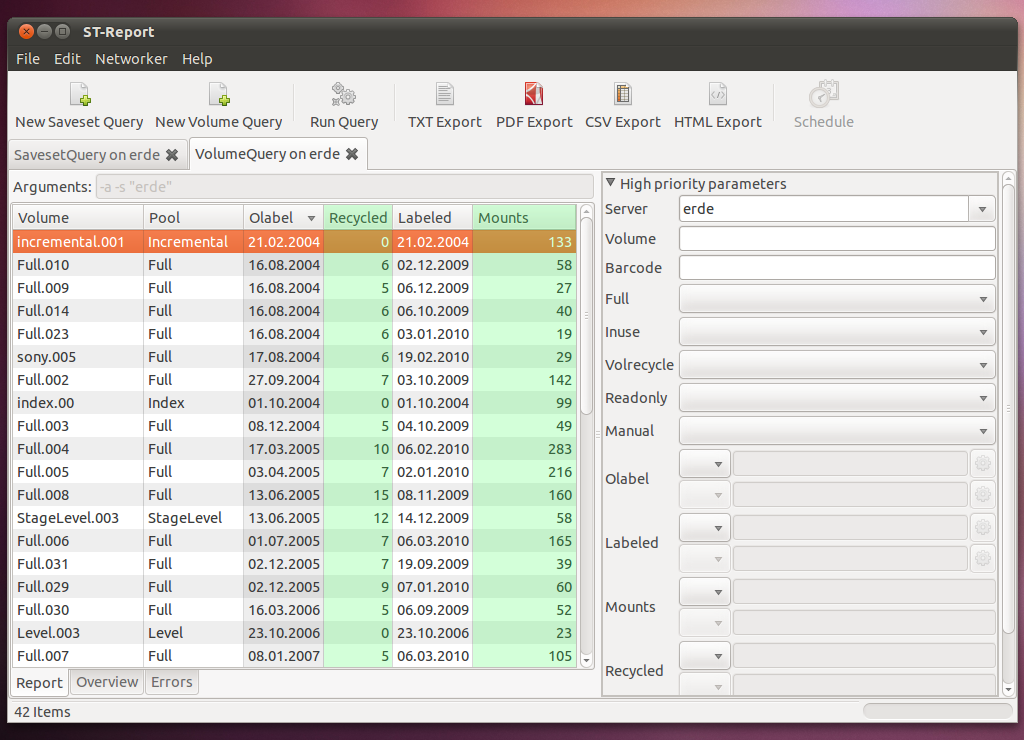
Task: Click the Olabel date 27.09.2004
Action: (x=284, y=380)
